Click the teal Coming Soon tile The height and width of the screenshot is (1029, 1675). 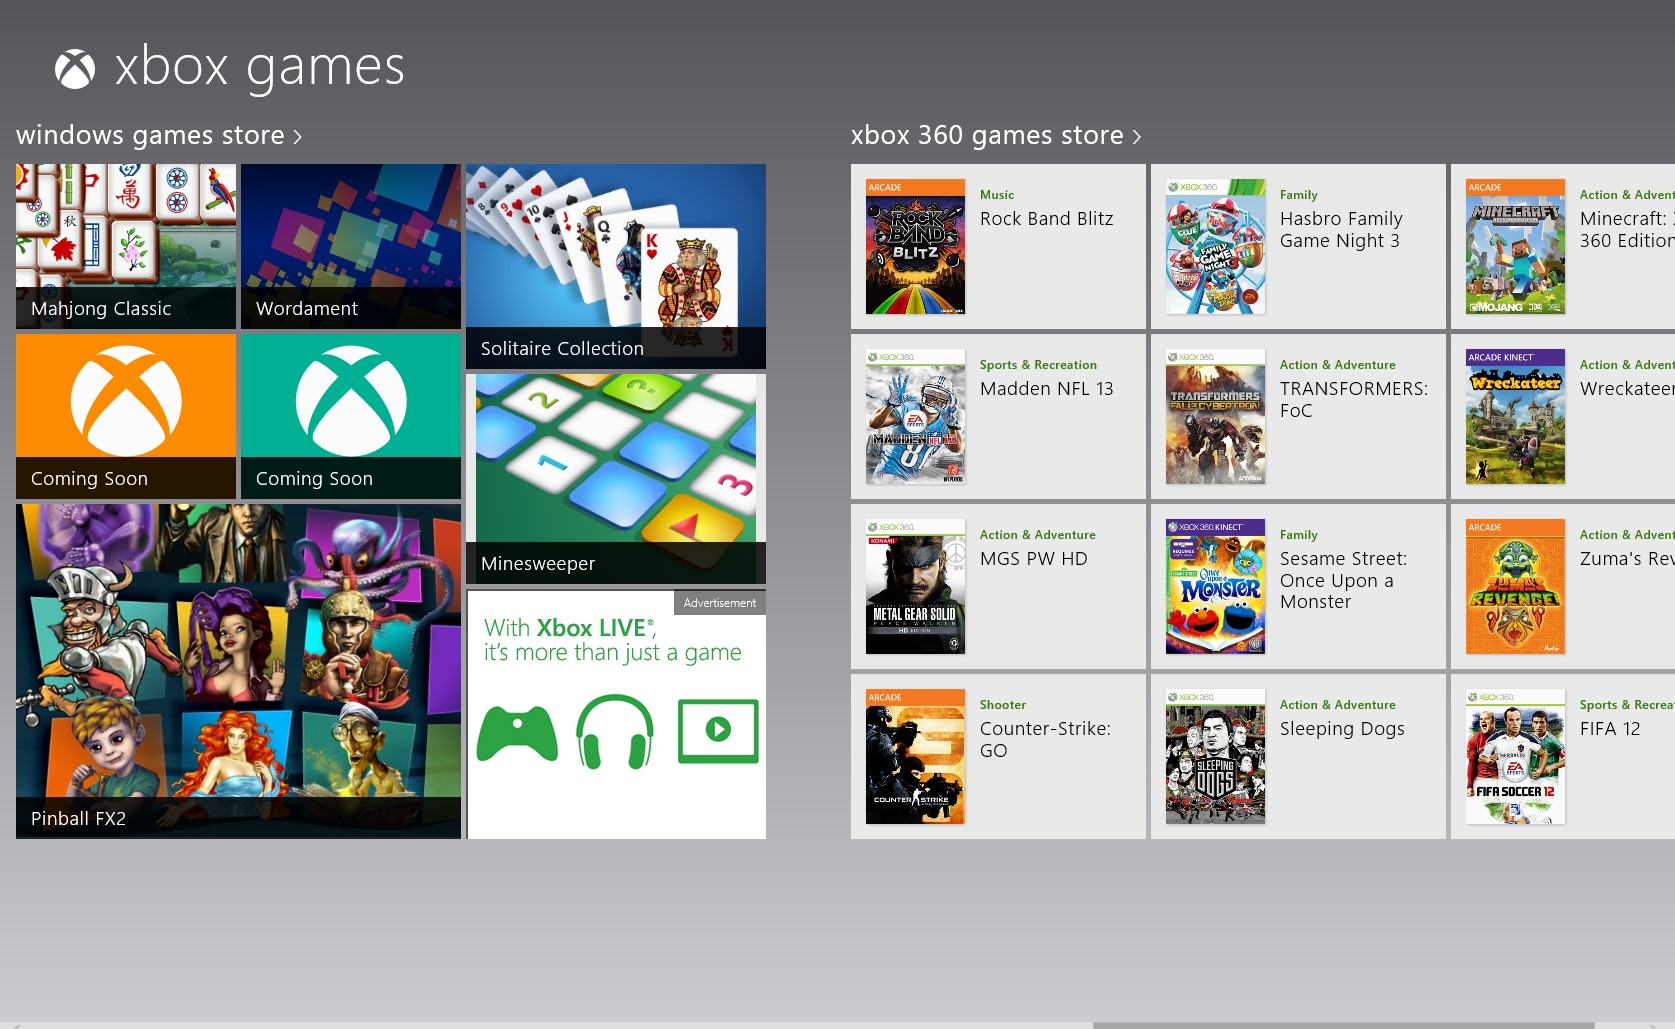pos(351,416)
